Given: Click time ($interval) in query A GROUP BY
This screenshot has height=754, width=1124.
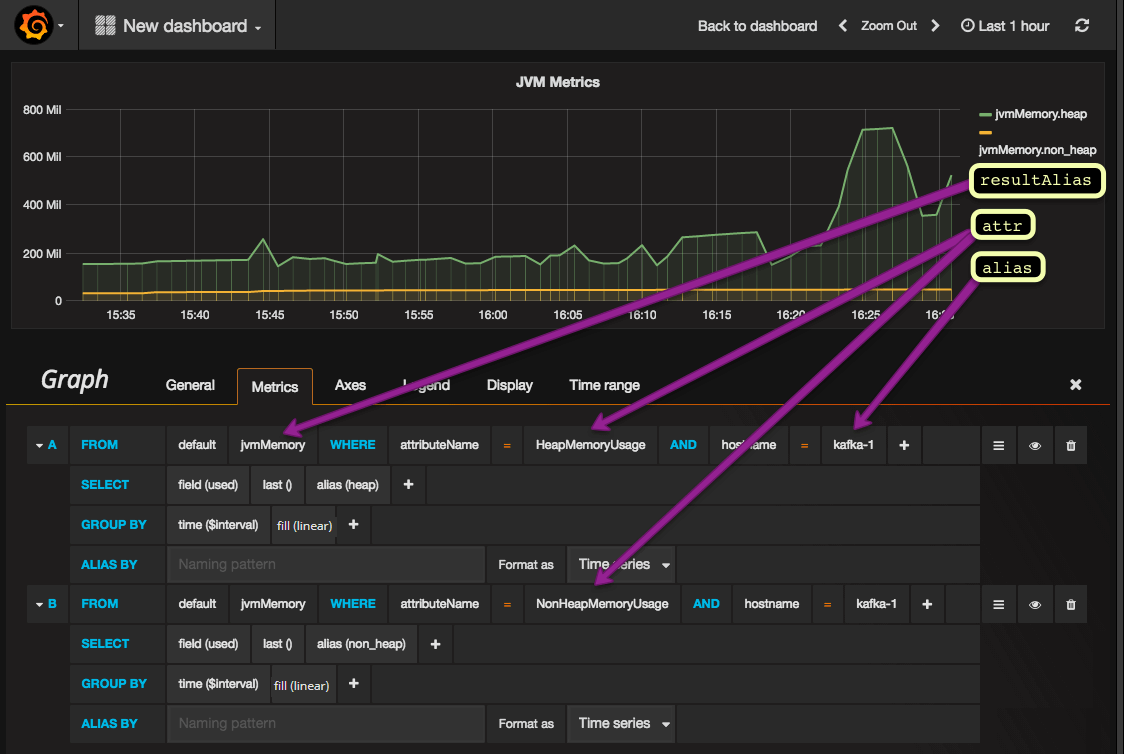Looking at the screenshot, I should click(x=218, y=525).
